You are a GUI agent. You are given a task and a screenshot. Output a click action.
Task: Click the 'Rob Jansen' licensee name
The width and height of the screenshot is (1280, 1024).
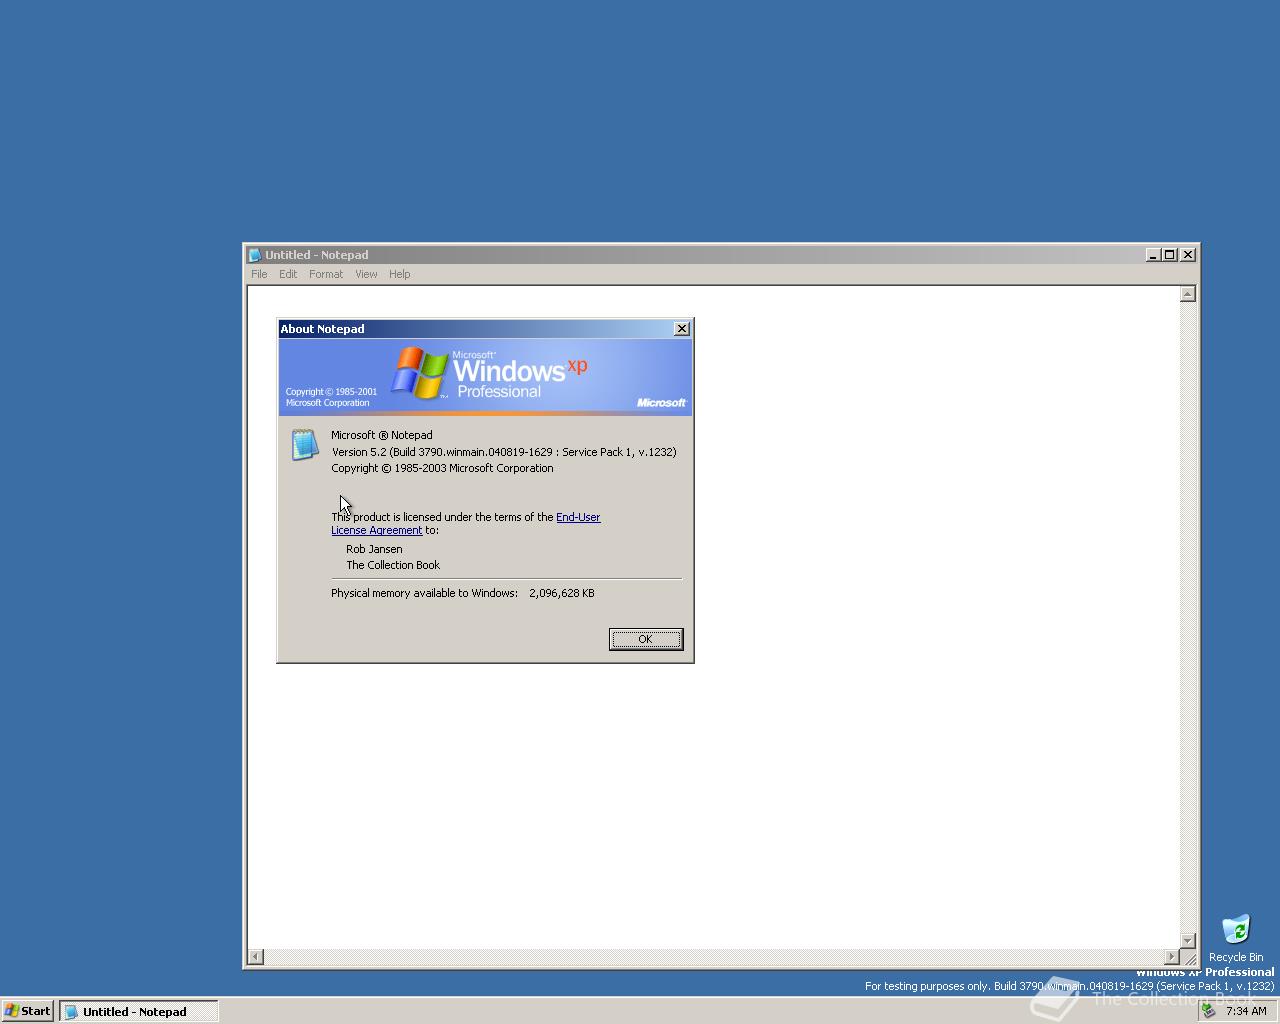tap(374, 549)
